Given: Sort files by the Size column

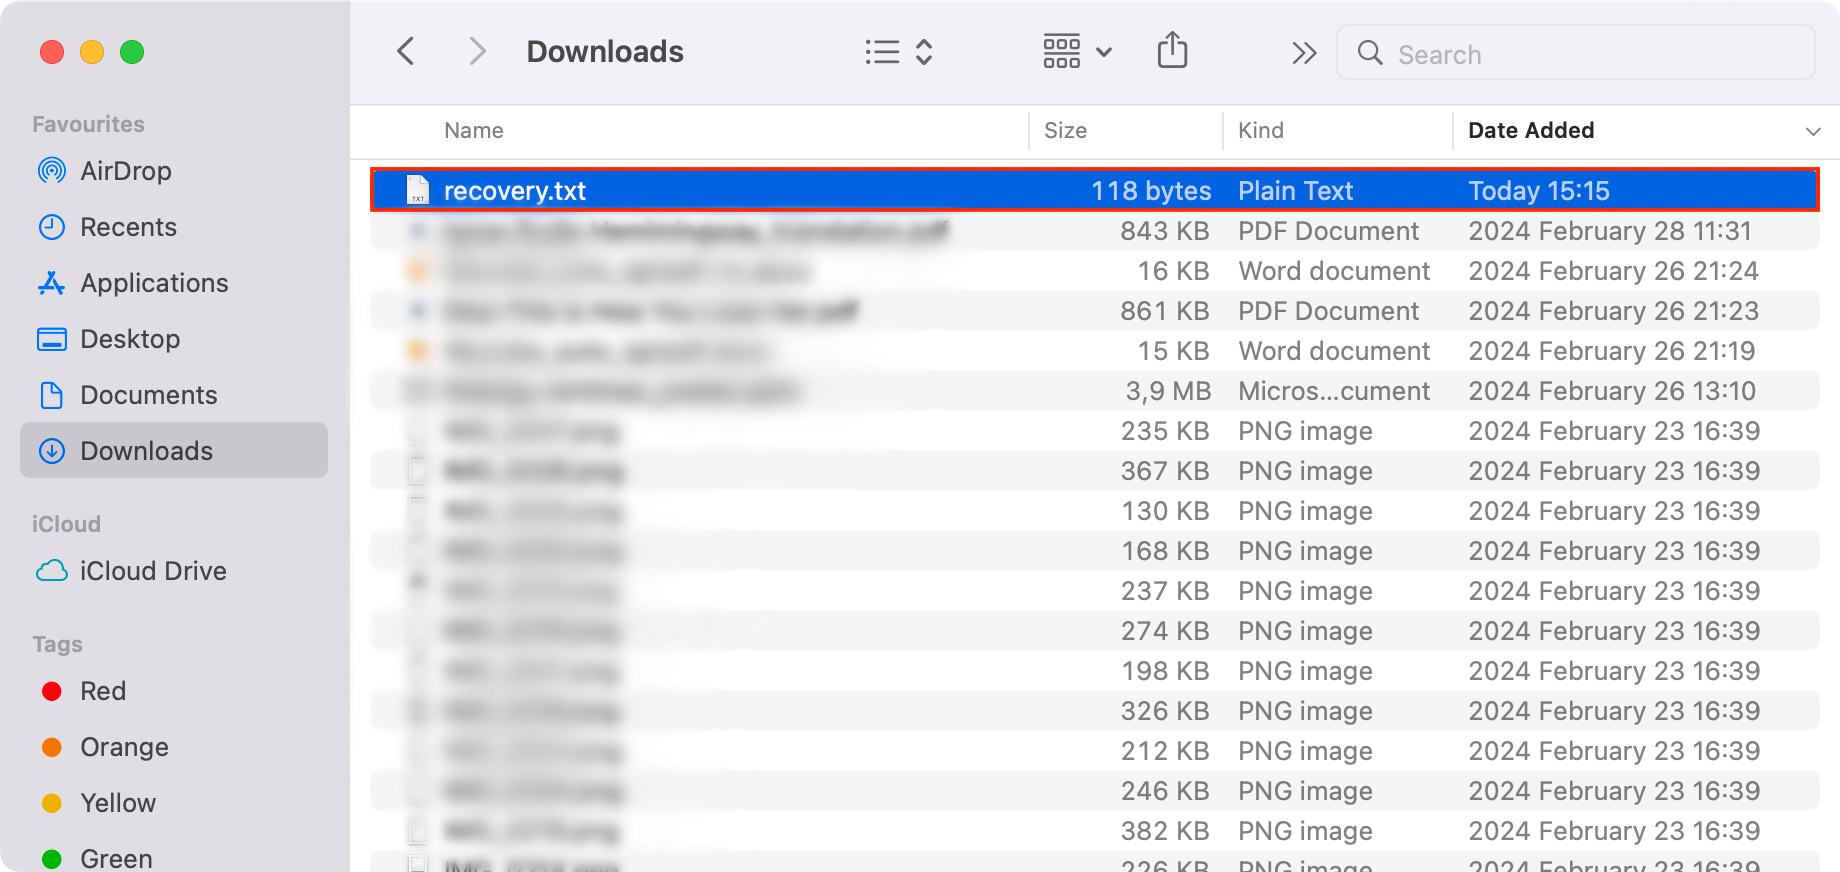Looking at the screenshot, I should pos(1065,131).
